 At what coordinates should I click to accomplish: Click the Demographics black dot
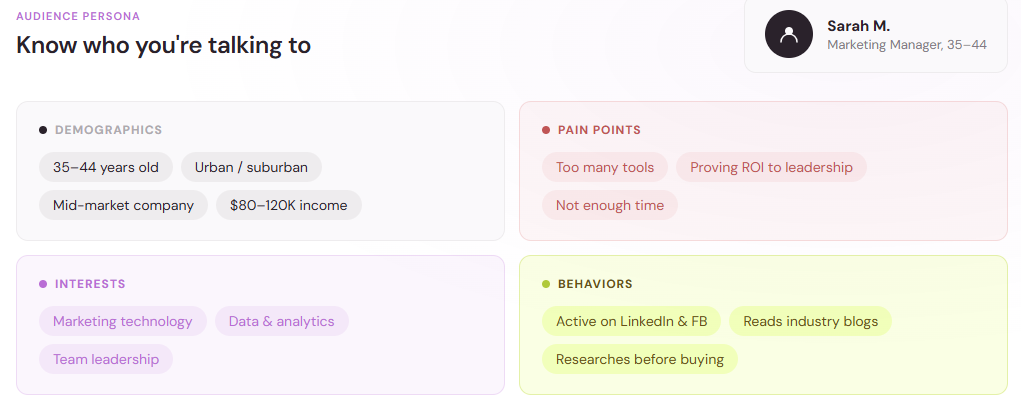[x=43, y=130]
